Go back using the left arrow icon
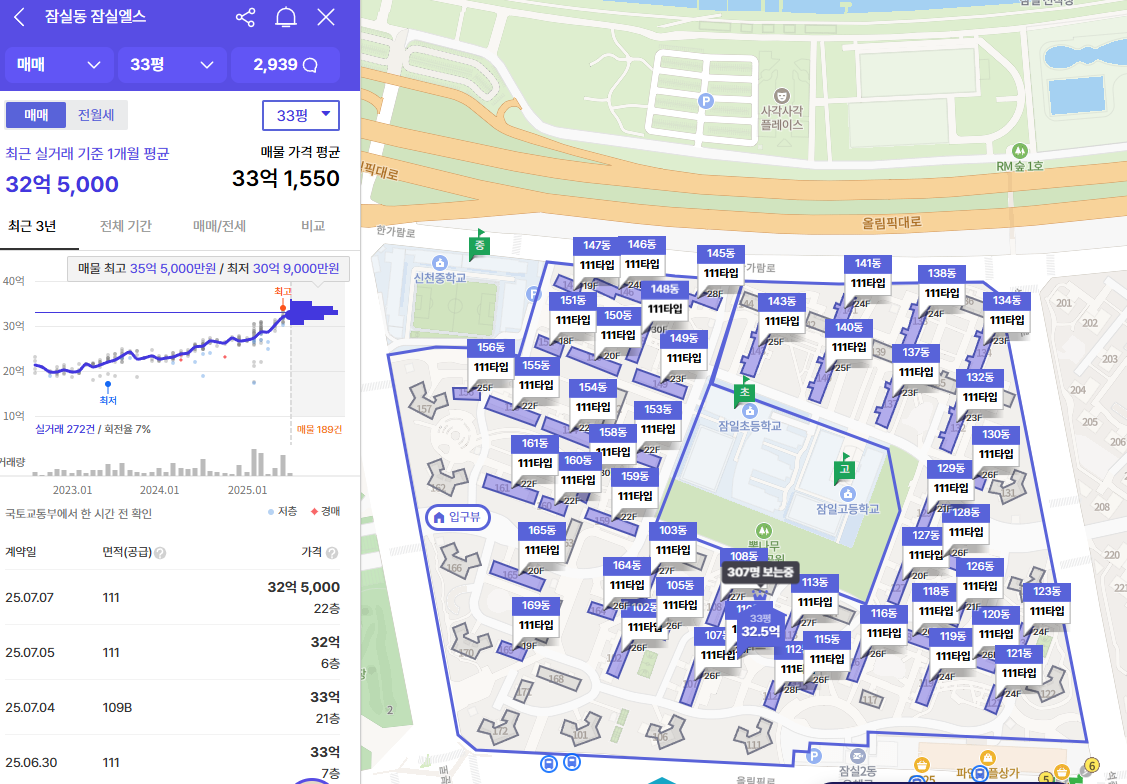 [19, 17]
